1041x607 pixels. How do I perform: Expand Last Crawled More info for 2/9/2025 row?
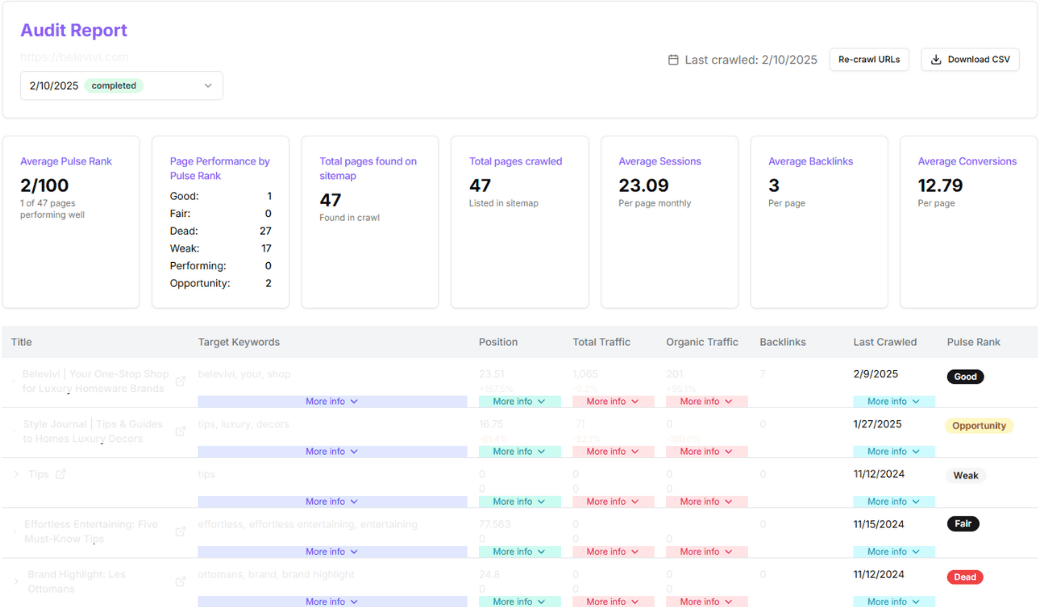[x=894, y=402]
